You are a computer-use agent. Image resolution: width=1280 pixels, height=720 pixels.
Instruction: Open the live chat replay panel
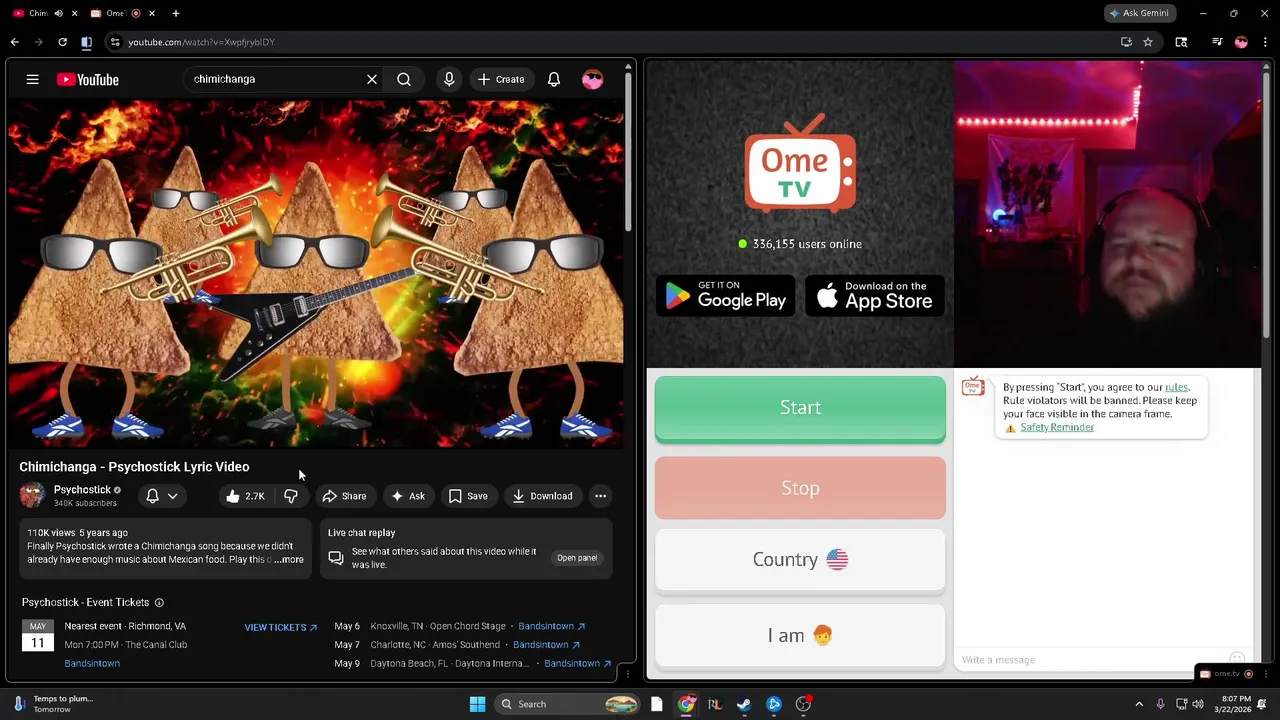point(577,558)
